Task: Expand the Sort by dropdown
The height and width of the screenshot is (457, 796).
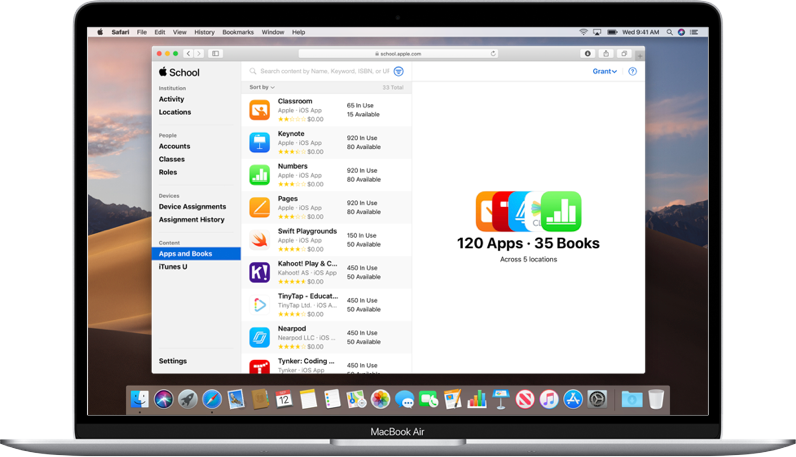Action: [262, 87]
